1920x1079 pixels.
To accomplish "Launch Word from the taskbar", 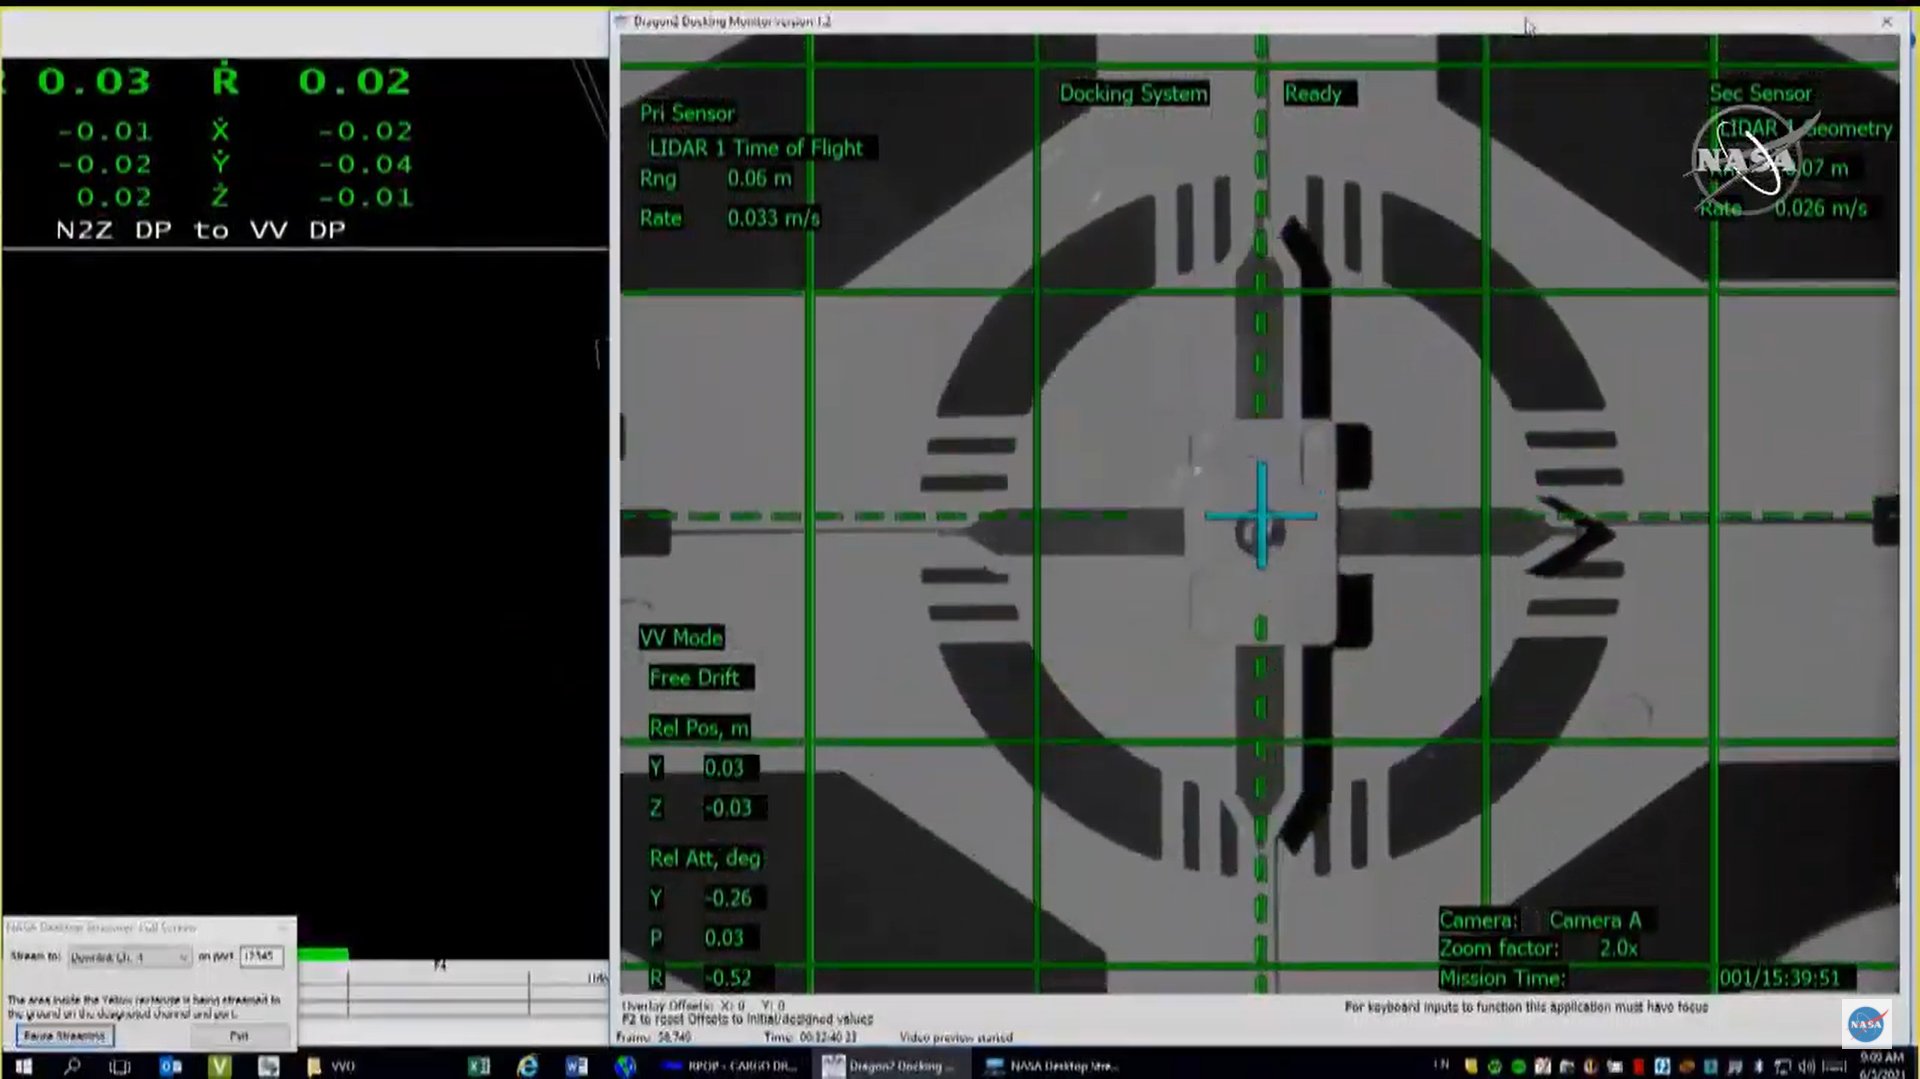I will coord(576,1066).
